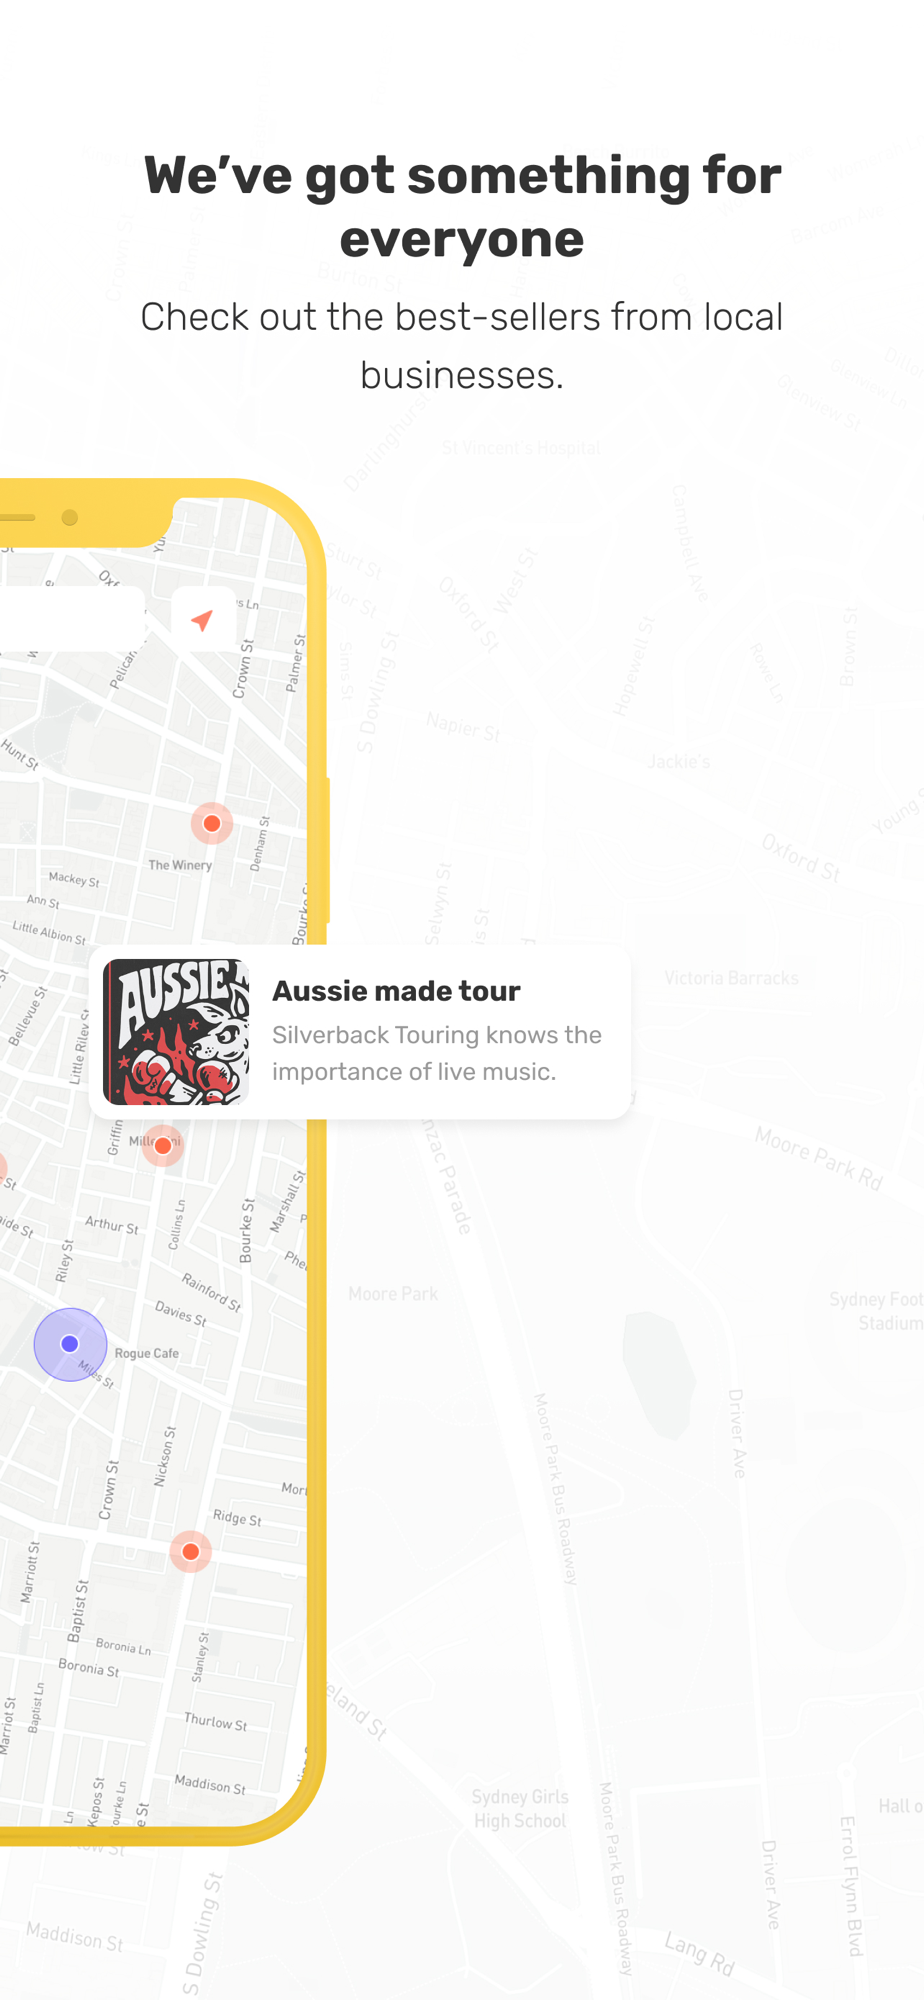Image resolution: width=924 pixels, height=2000 pixels.
Task: Tap the phone front camera dot
Action: 69,517
